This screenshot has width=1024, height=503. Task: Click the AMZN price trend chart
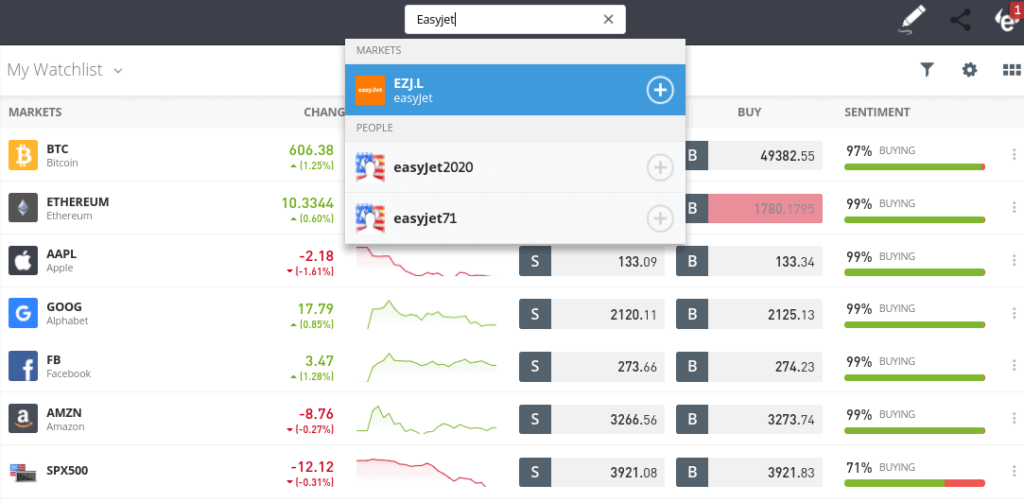426,419
